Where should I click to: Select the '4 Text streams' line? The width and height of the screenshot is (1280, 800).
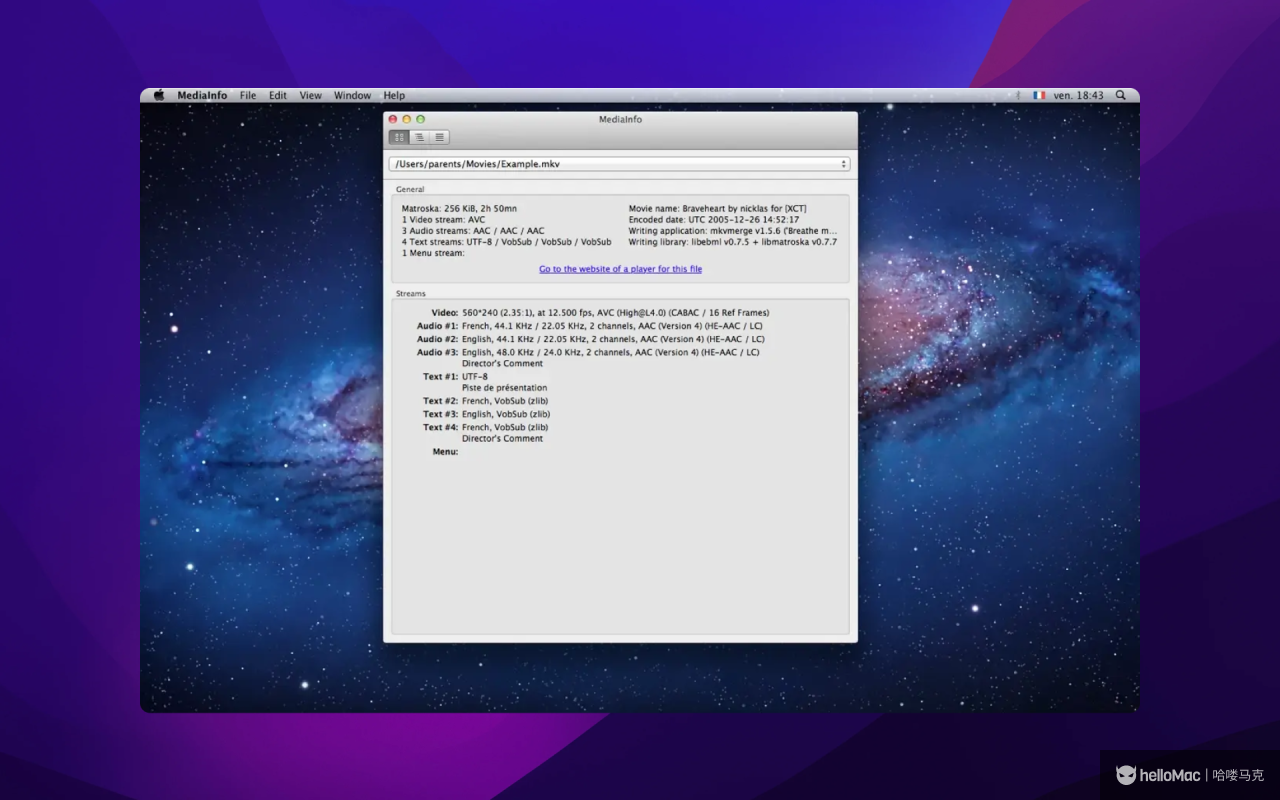506,242
